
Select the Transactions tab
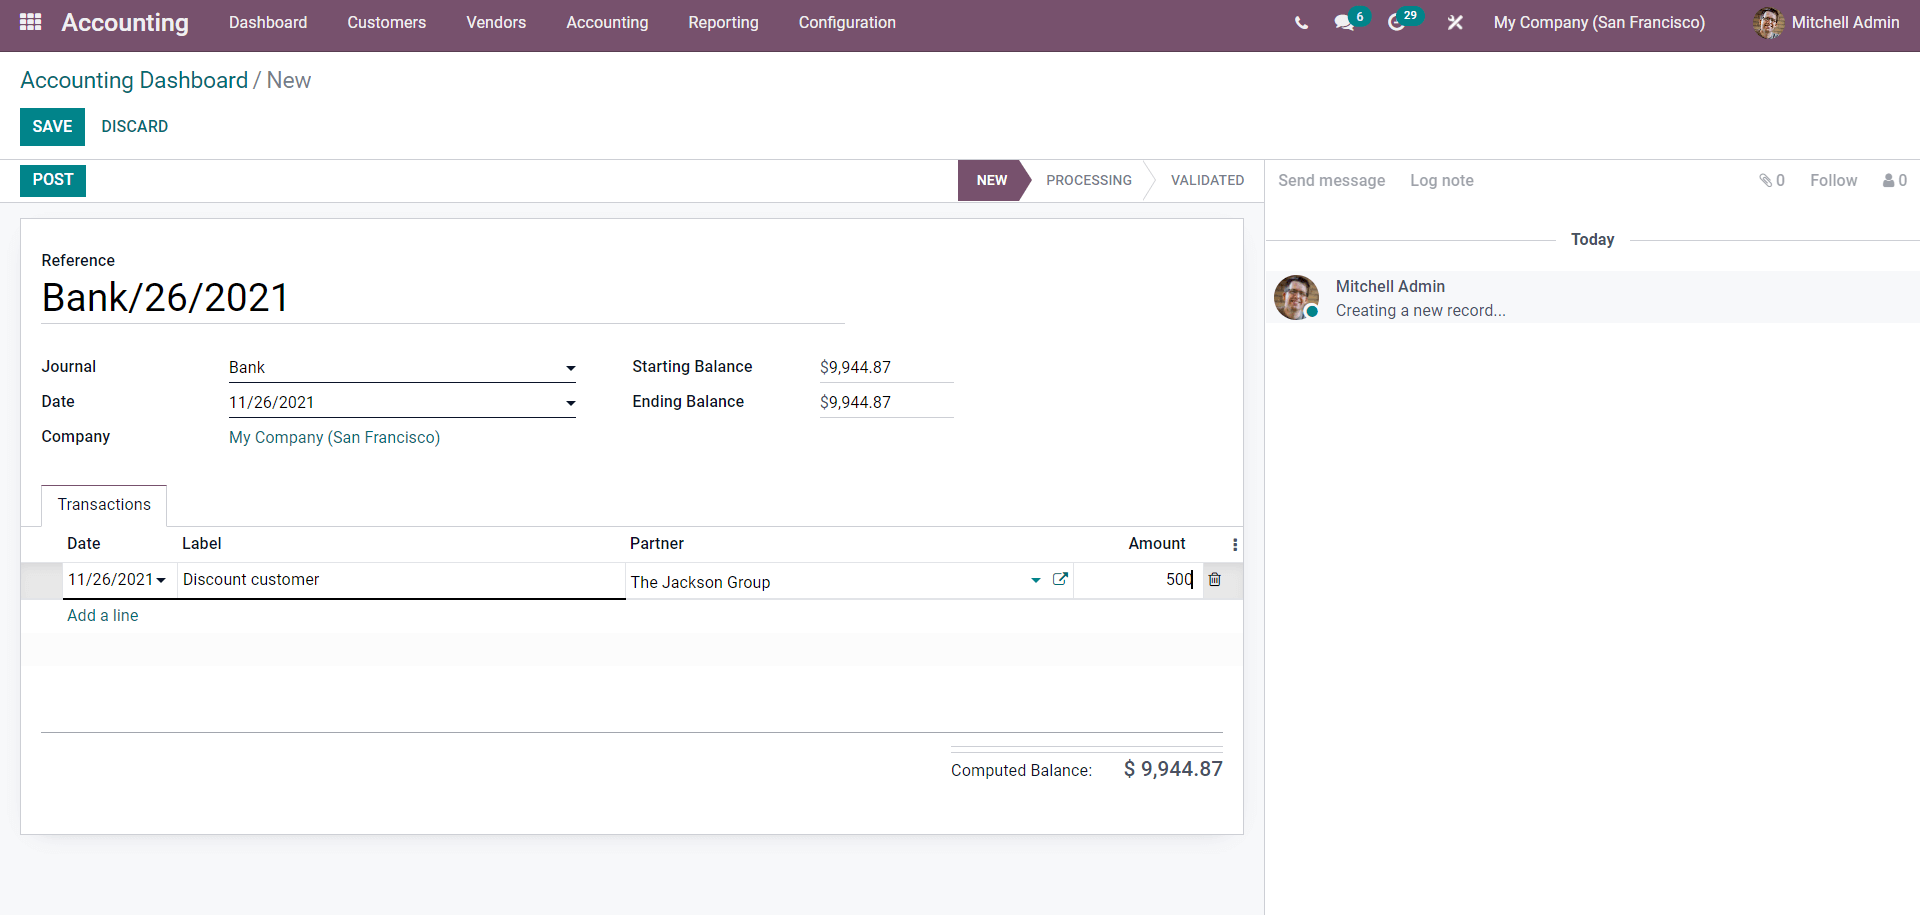104,504
